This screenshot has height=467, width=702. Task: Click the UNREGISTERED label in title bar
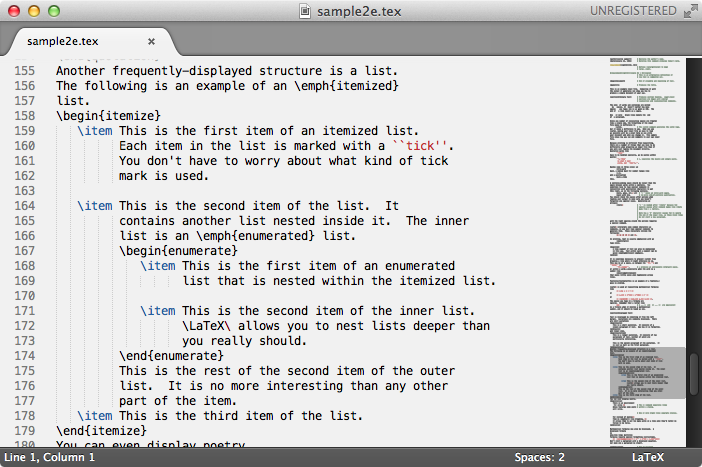coord(633,11)
